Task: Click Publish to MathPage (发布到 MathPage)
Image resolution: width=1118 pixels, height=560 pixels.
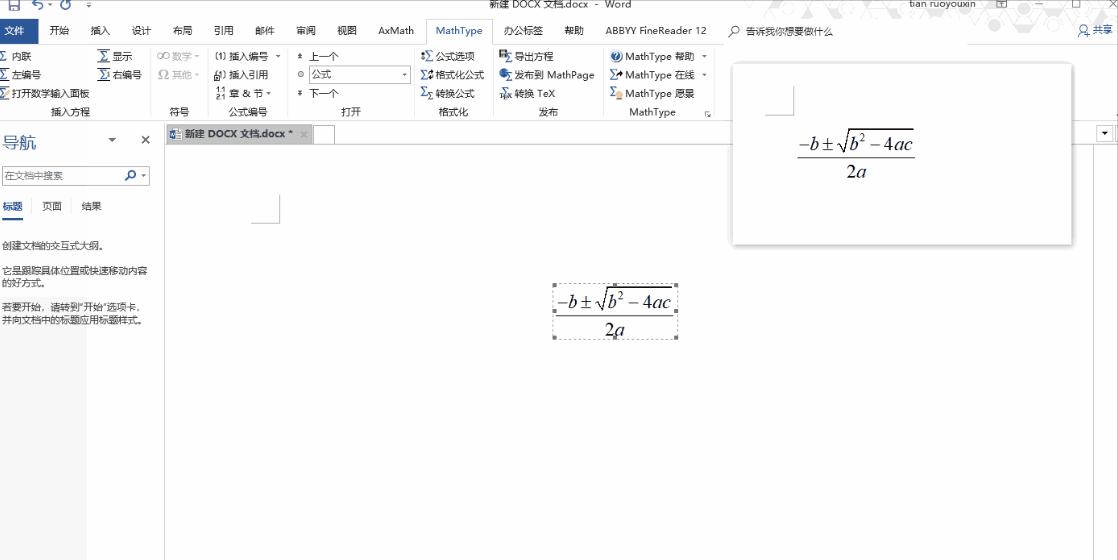Action: (x=547, y=74)
